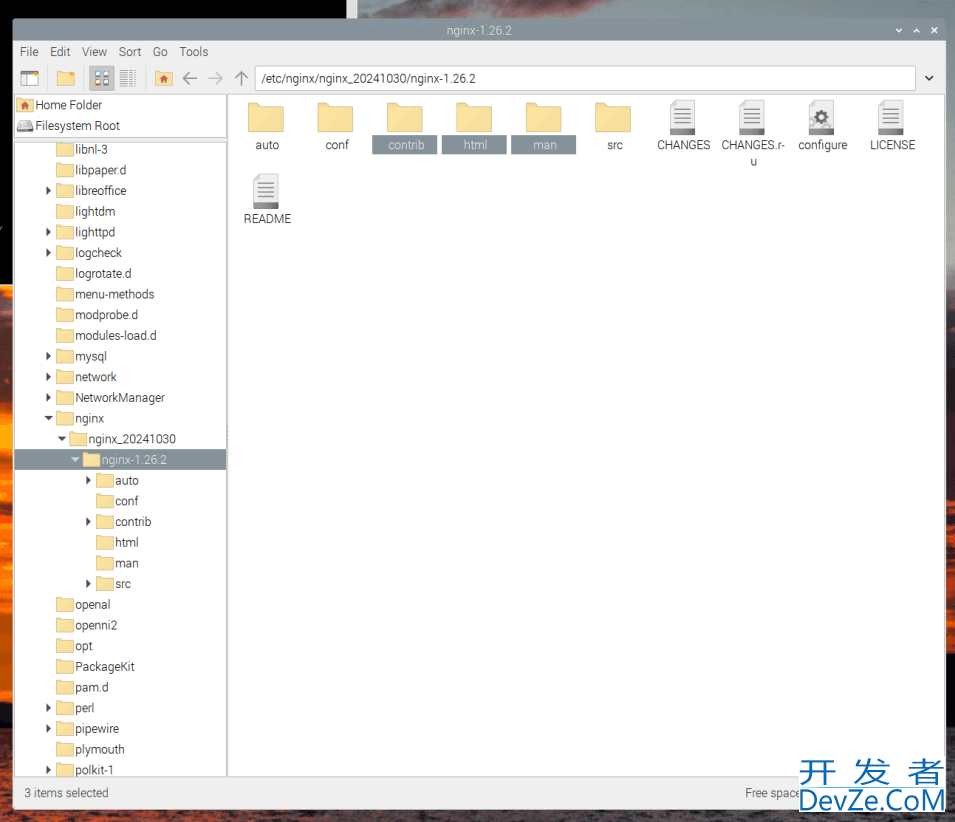Image resolution: width=955 pixels, height=822 pixels.
Task: Select logrotate.d in the directory tree
Action: (x=94, y=273)
